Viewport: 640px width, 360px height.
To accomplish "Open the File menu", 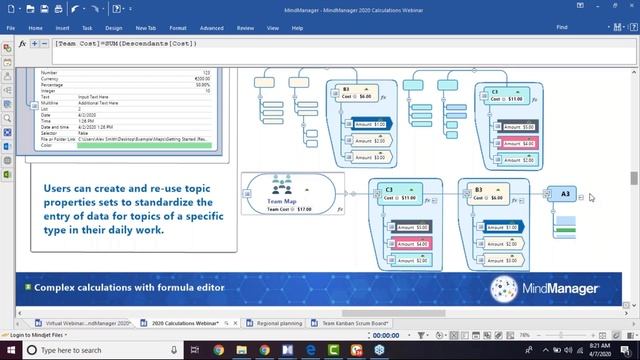I will (x=11, y=28).
